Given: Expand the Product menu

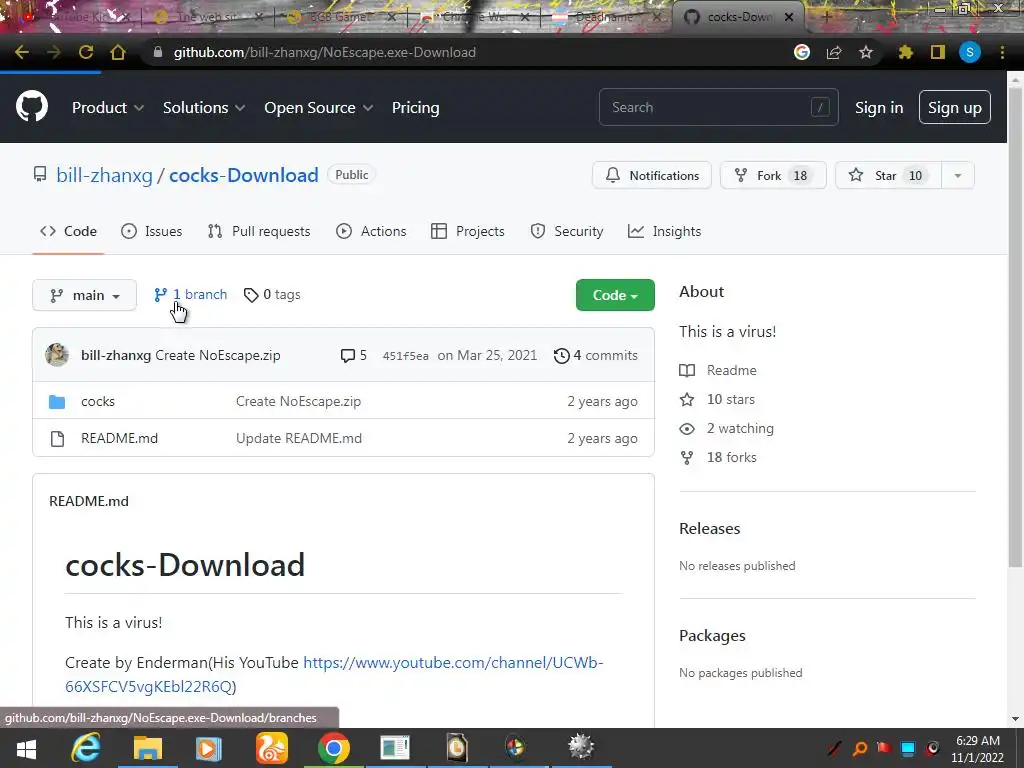Looking at the screenshot, I should tap(108, 108).
